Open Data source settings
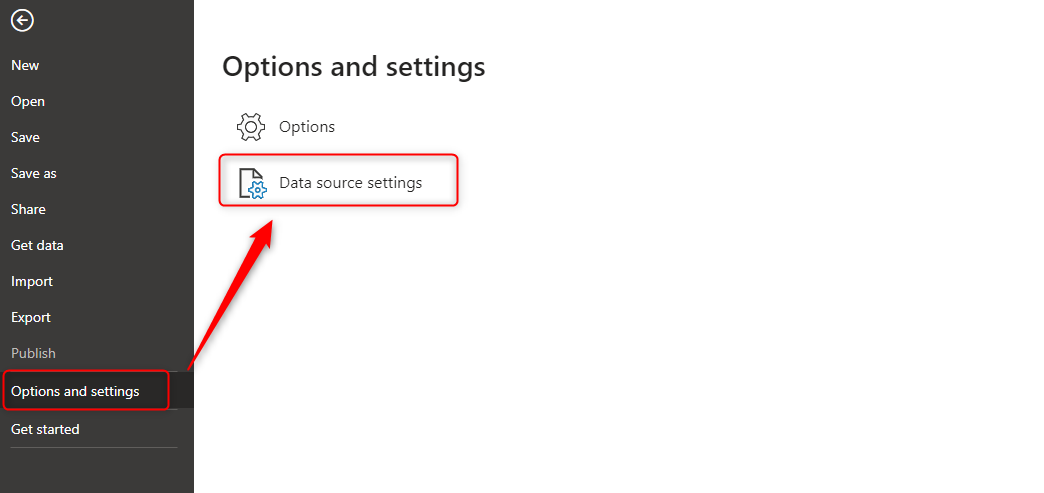This screenshot has width=1044, height=493. pos(350,183)
